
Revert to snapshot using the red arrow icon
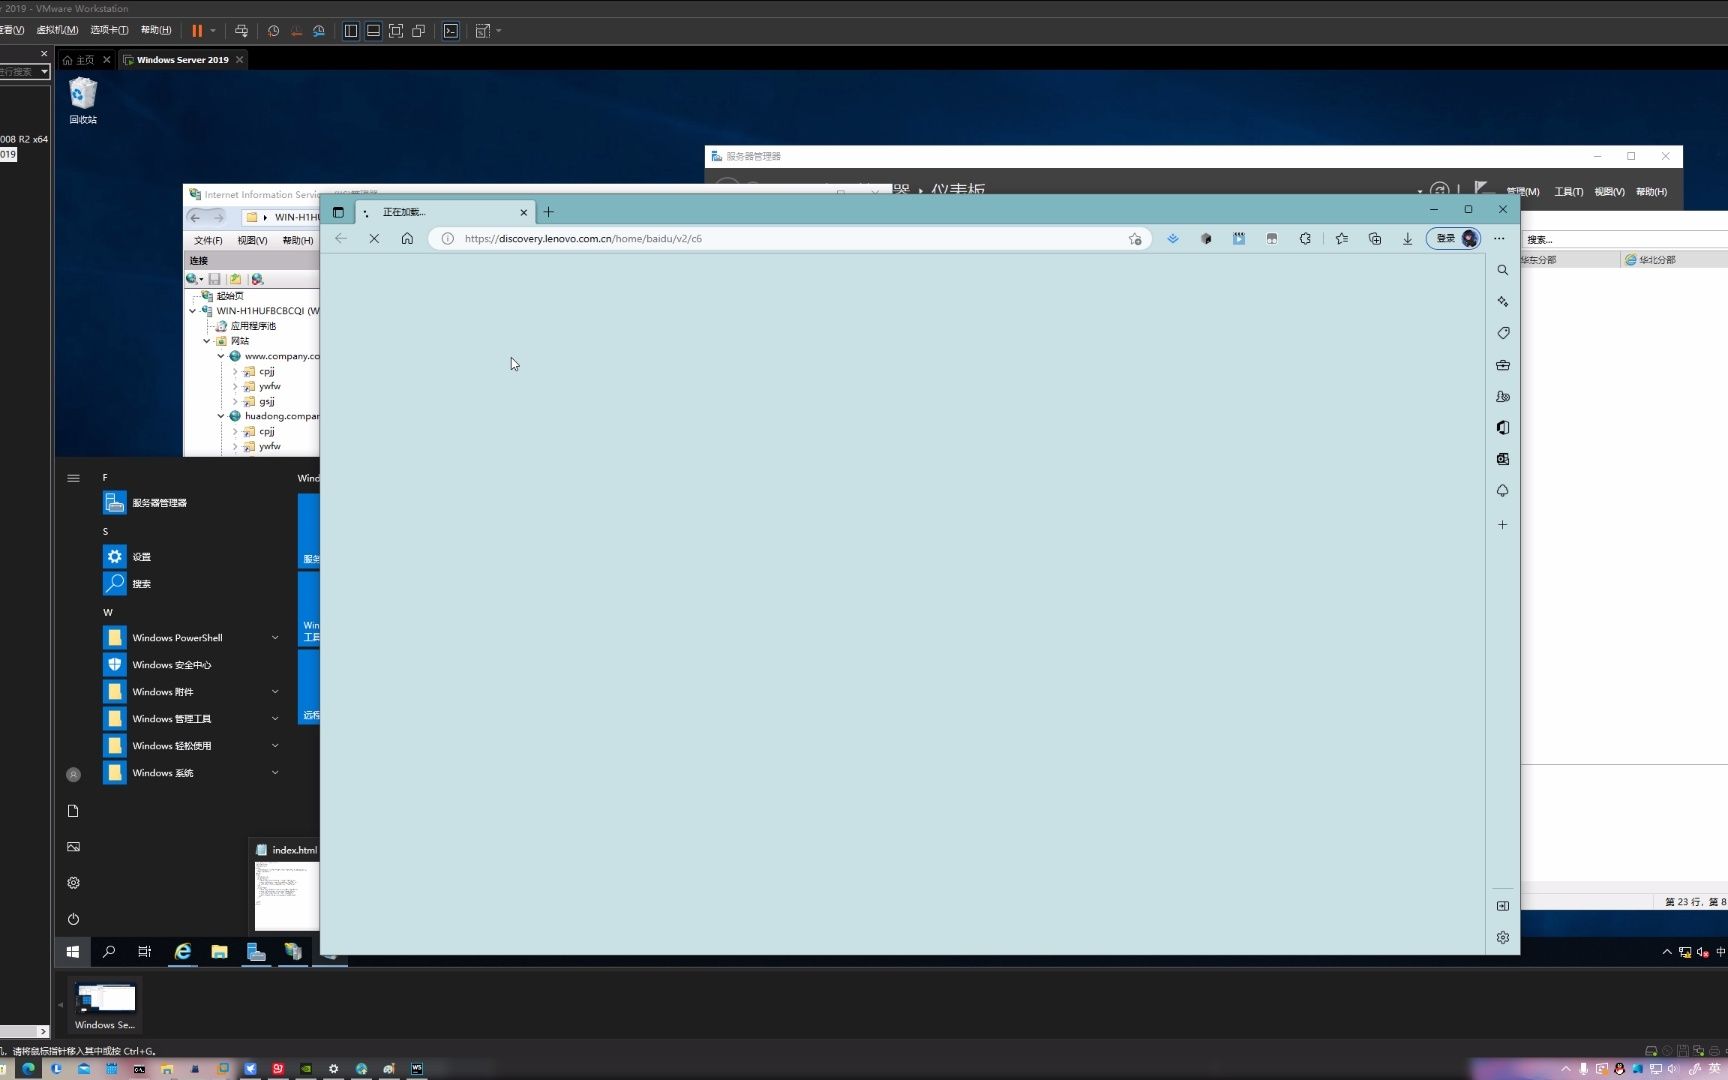[x=296, y=31]
